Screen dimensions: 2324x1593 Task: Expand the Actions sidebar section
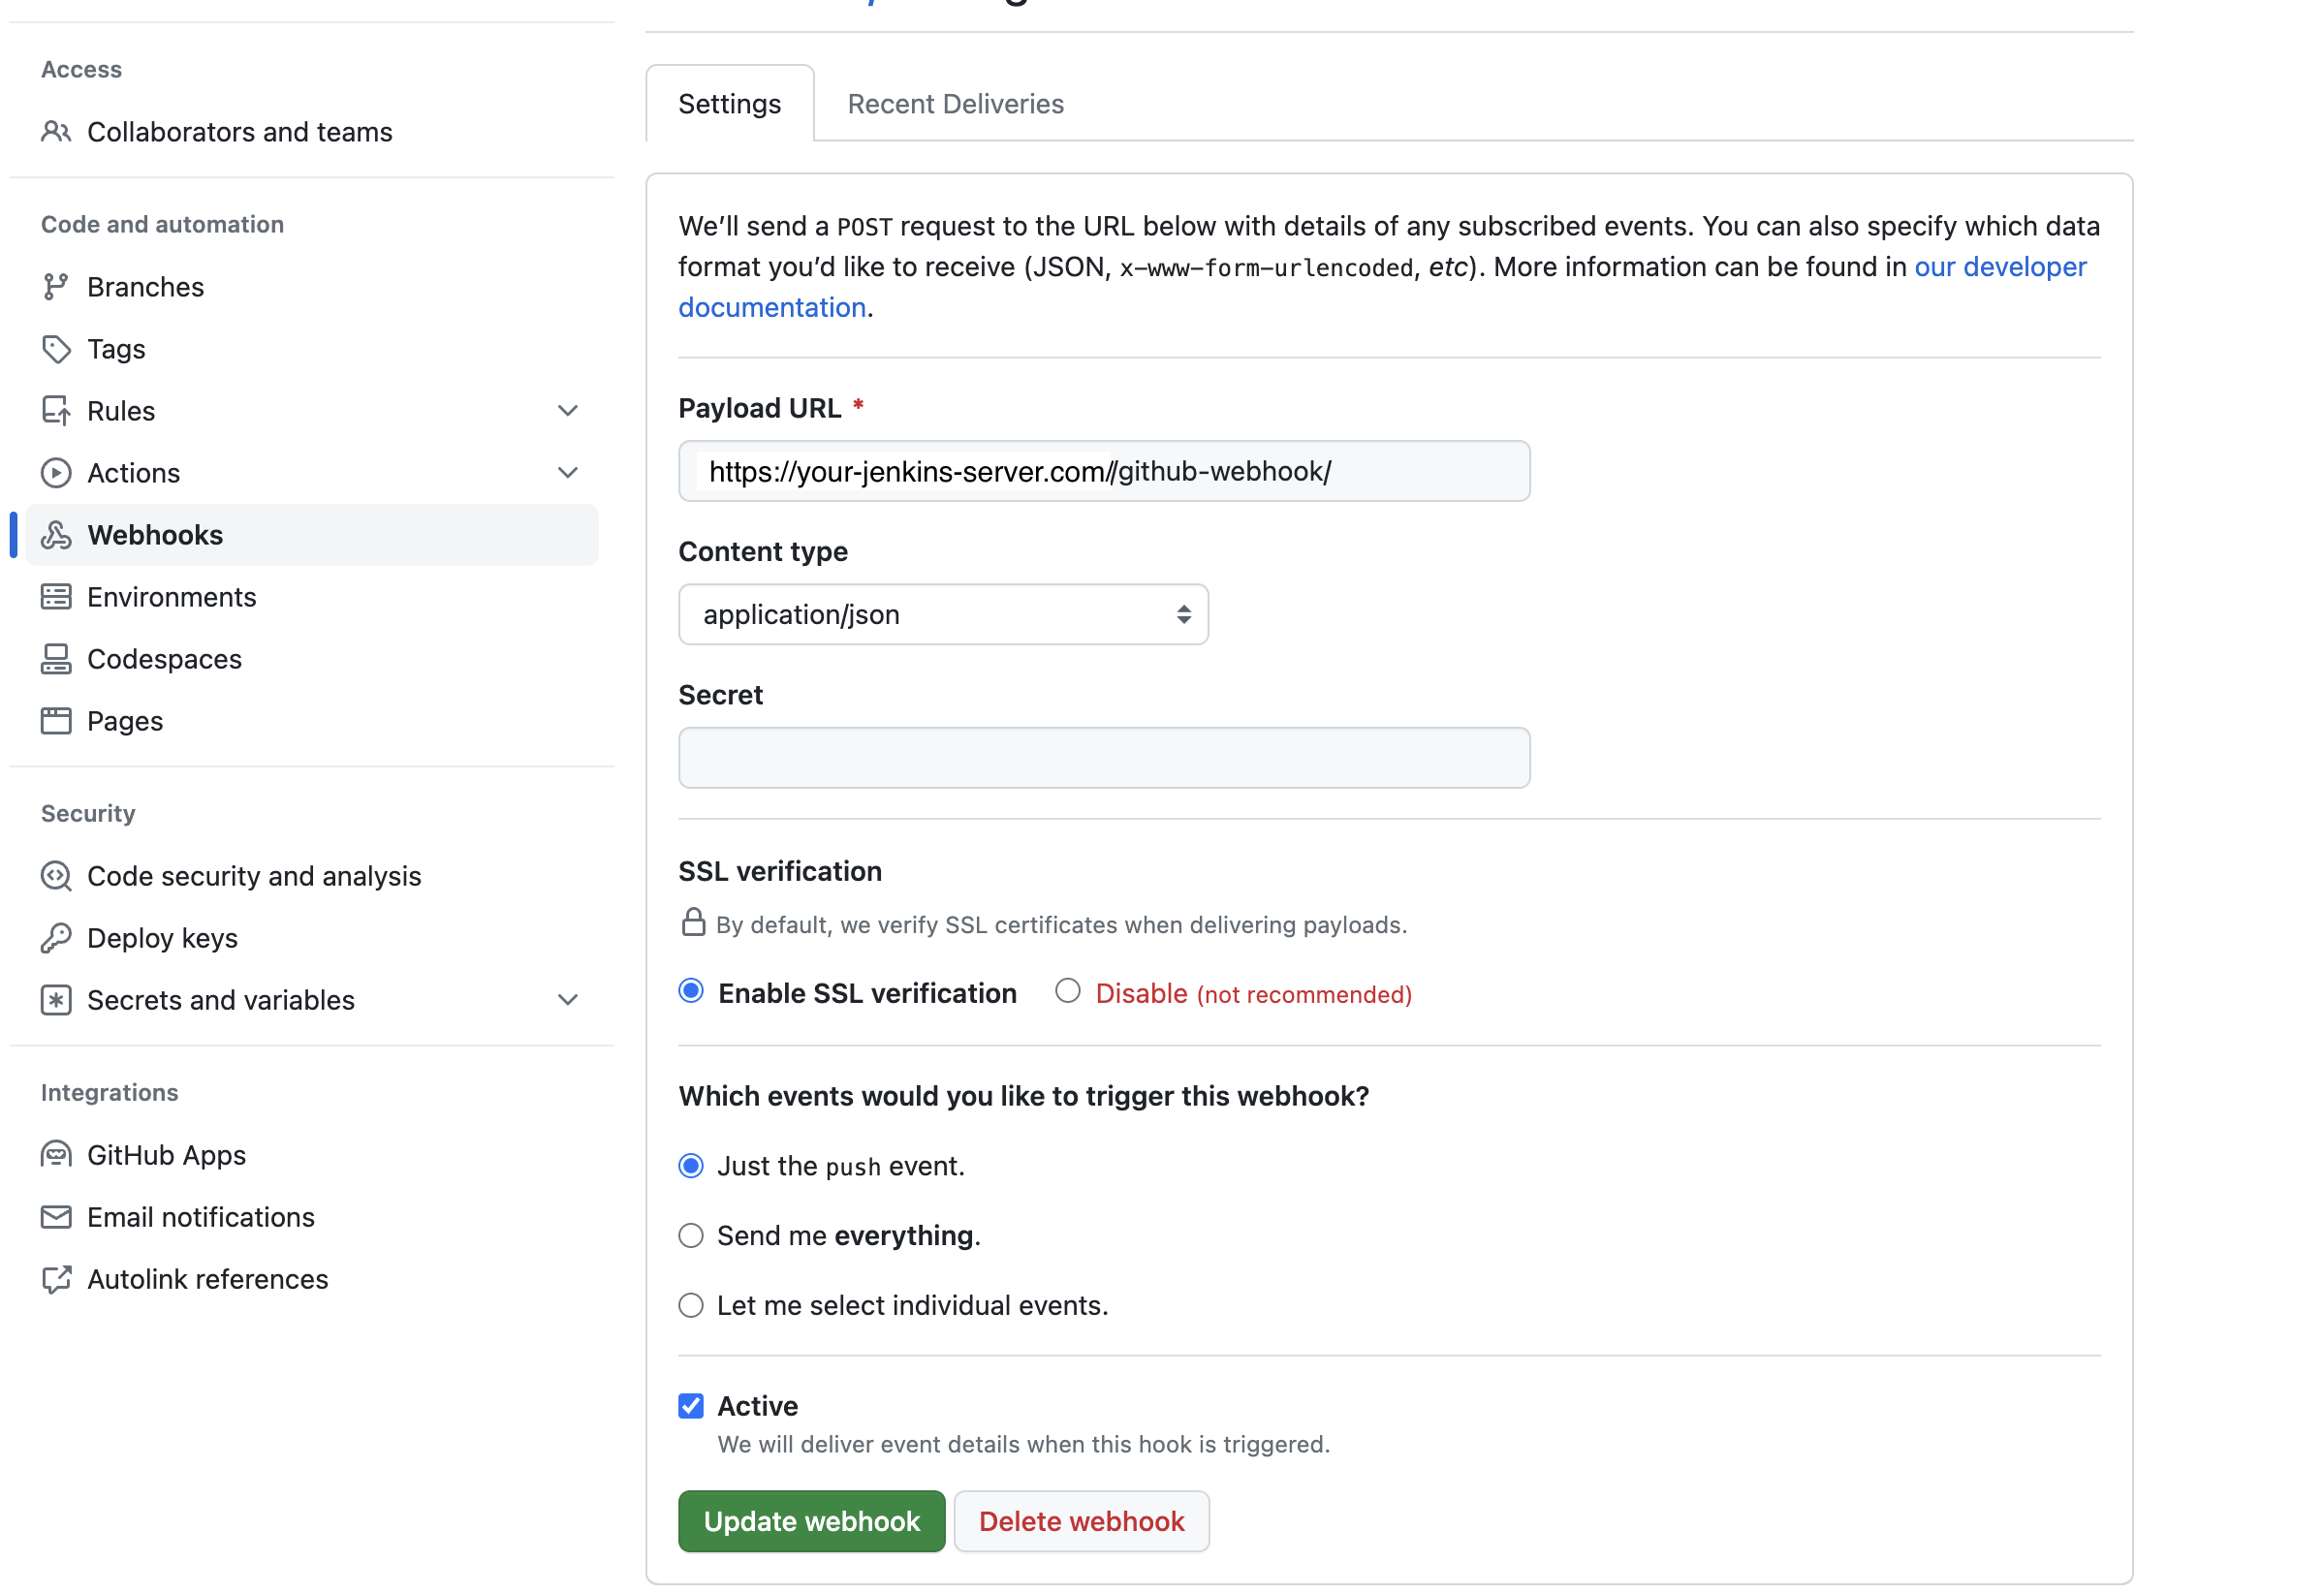pos(567,472)
